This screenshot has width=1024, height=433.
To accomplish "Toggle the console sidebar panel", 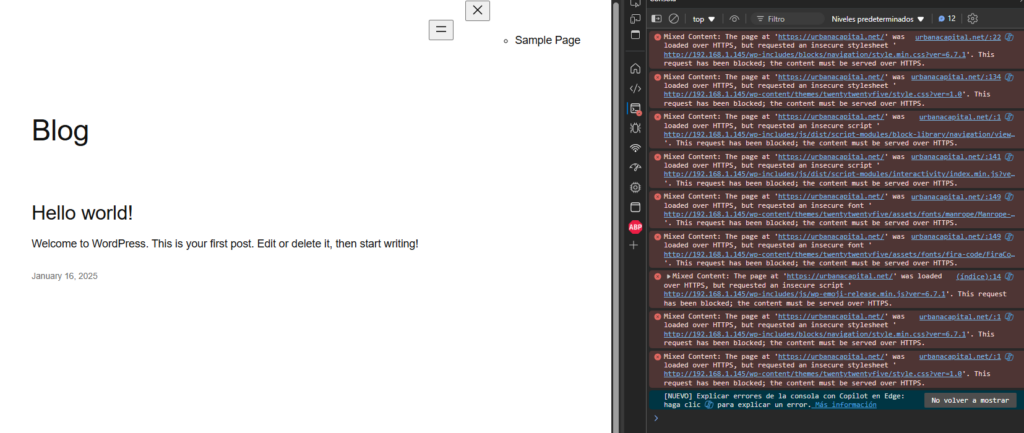I will (656, 18).
